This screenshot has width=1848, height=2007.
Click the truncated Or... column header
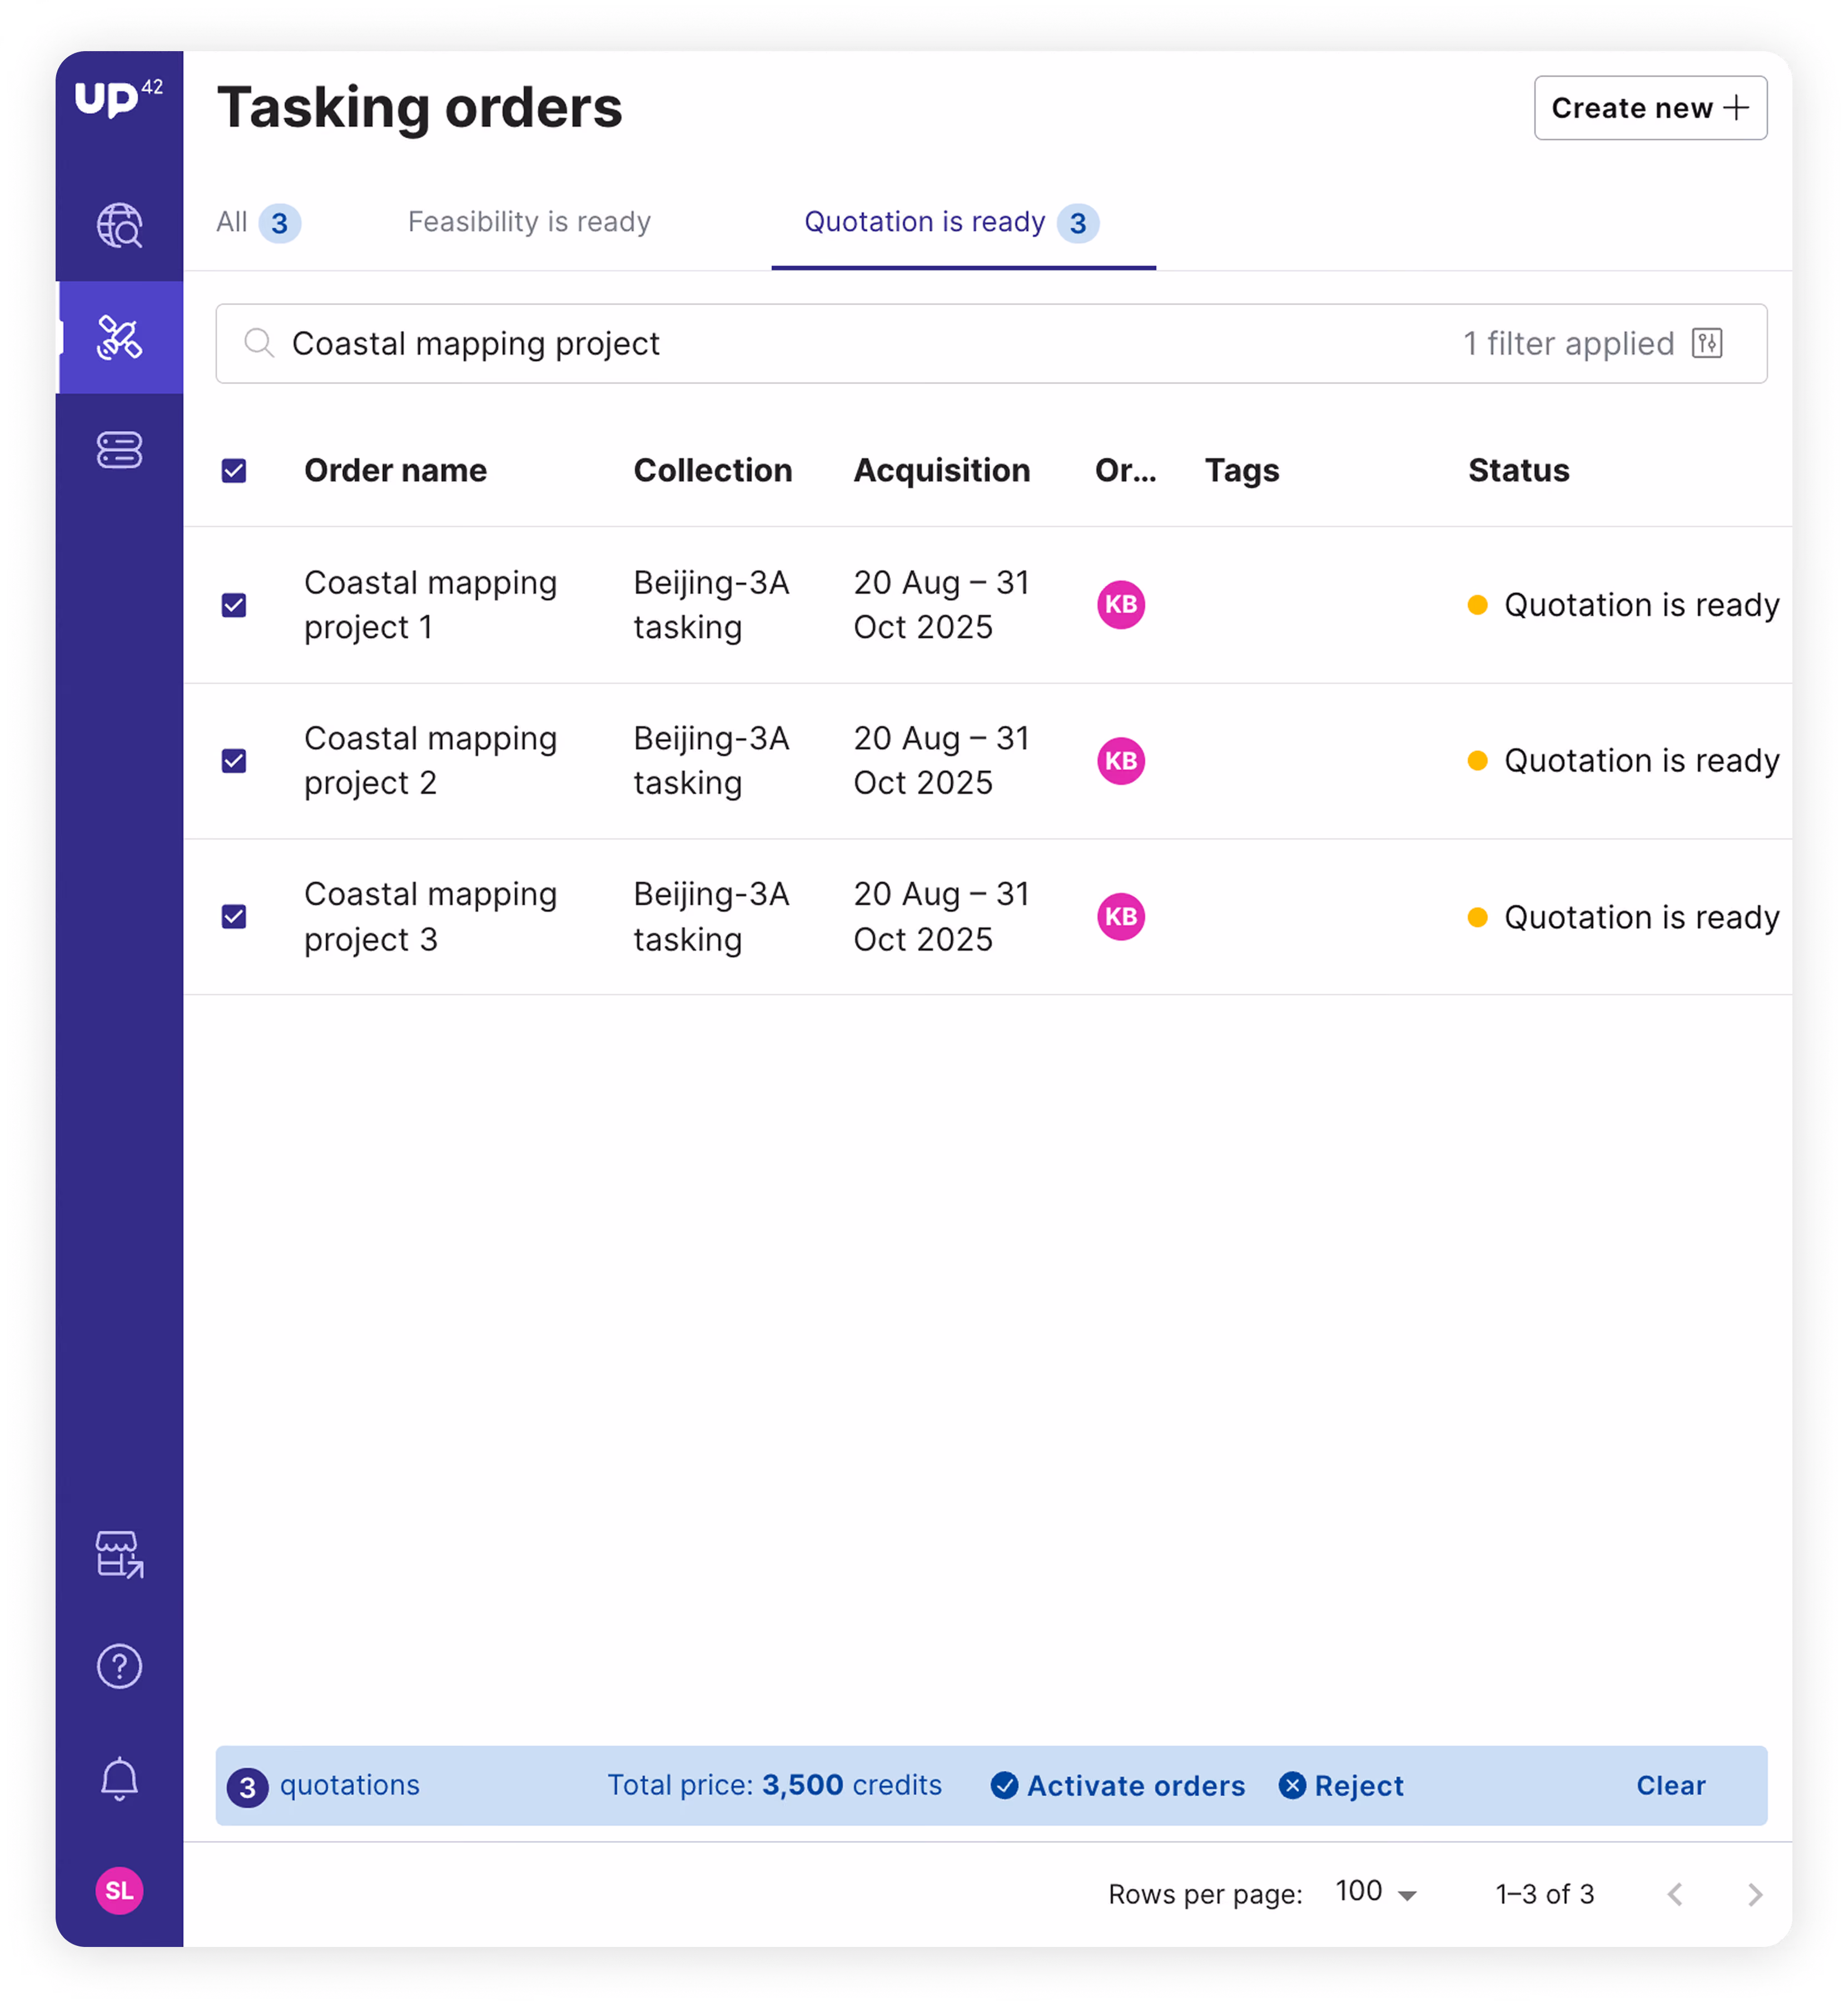click(x=1126, y=471)
